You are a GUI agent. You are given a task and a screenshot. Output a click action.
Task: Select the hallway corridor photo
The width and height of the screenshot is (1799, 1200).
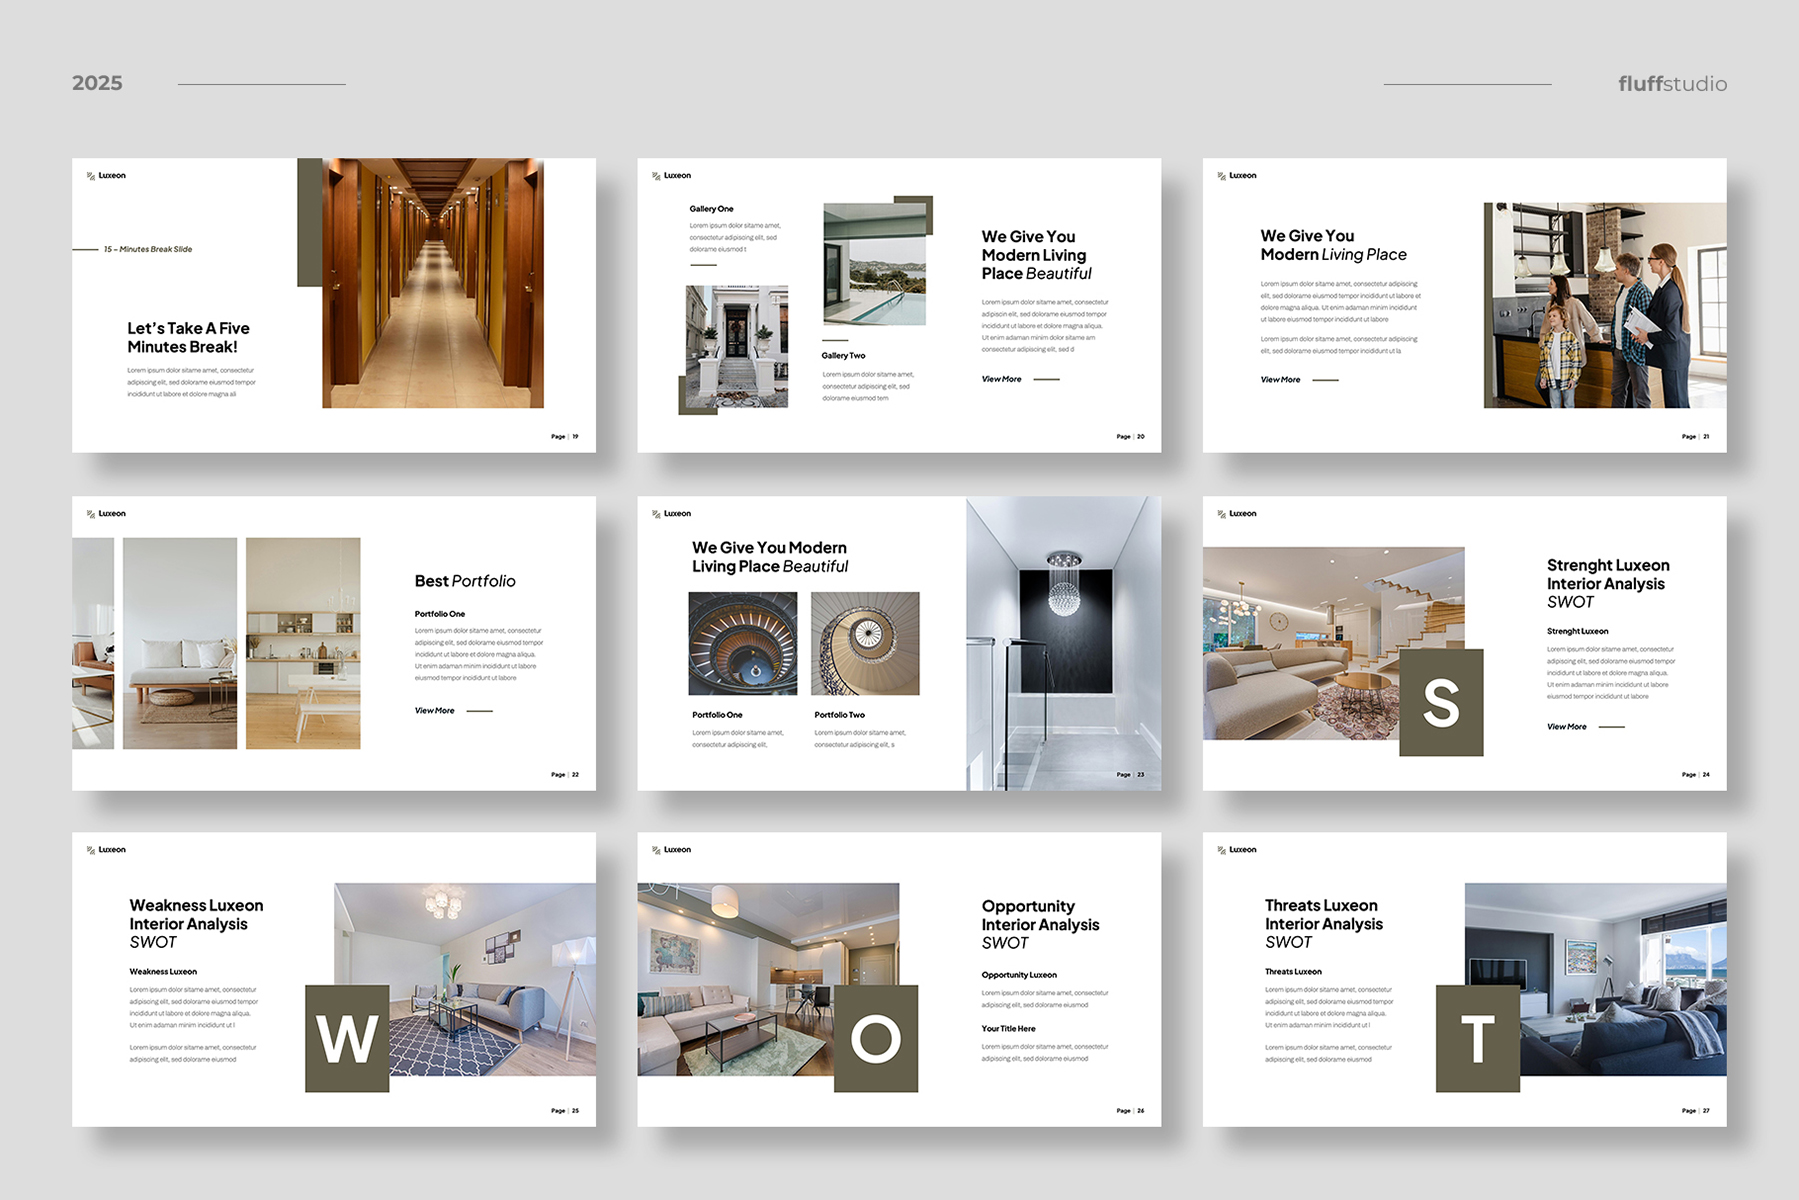pyautogui.click(x=433, y=283)
